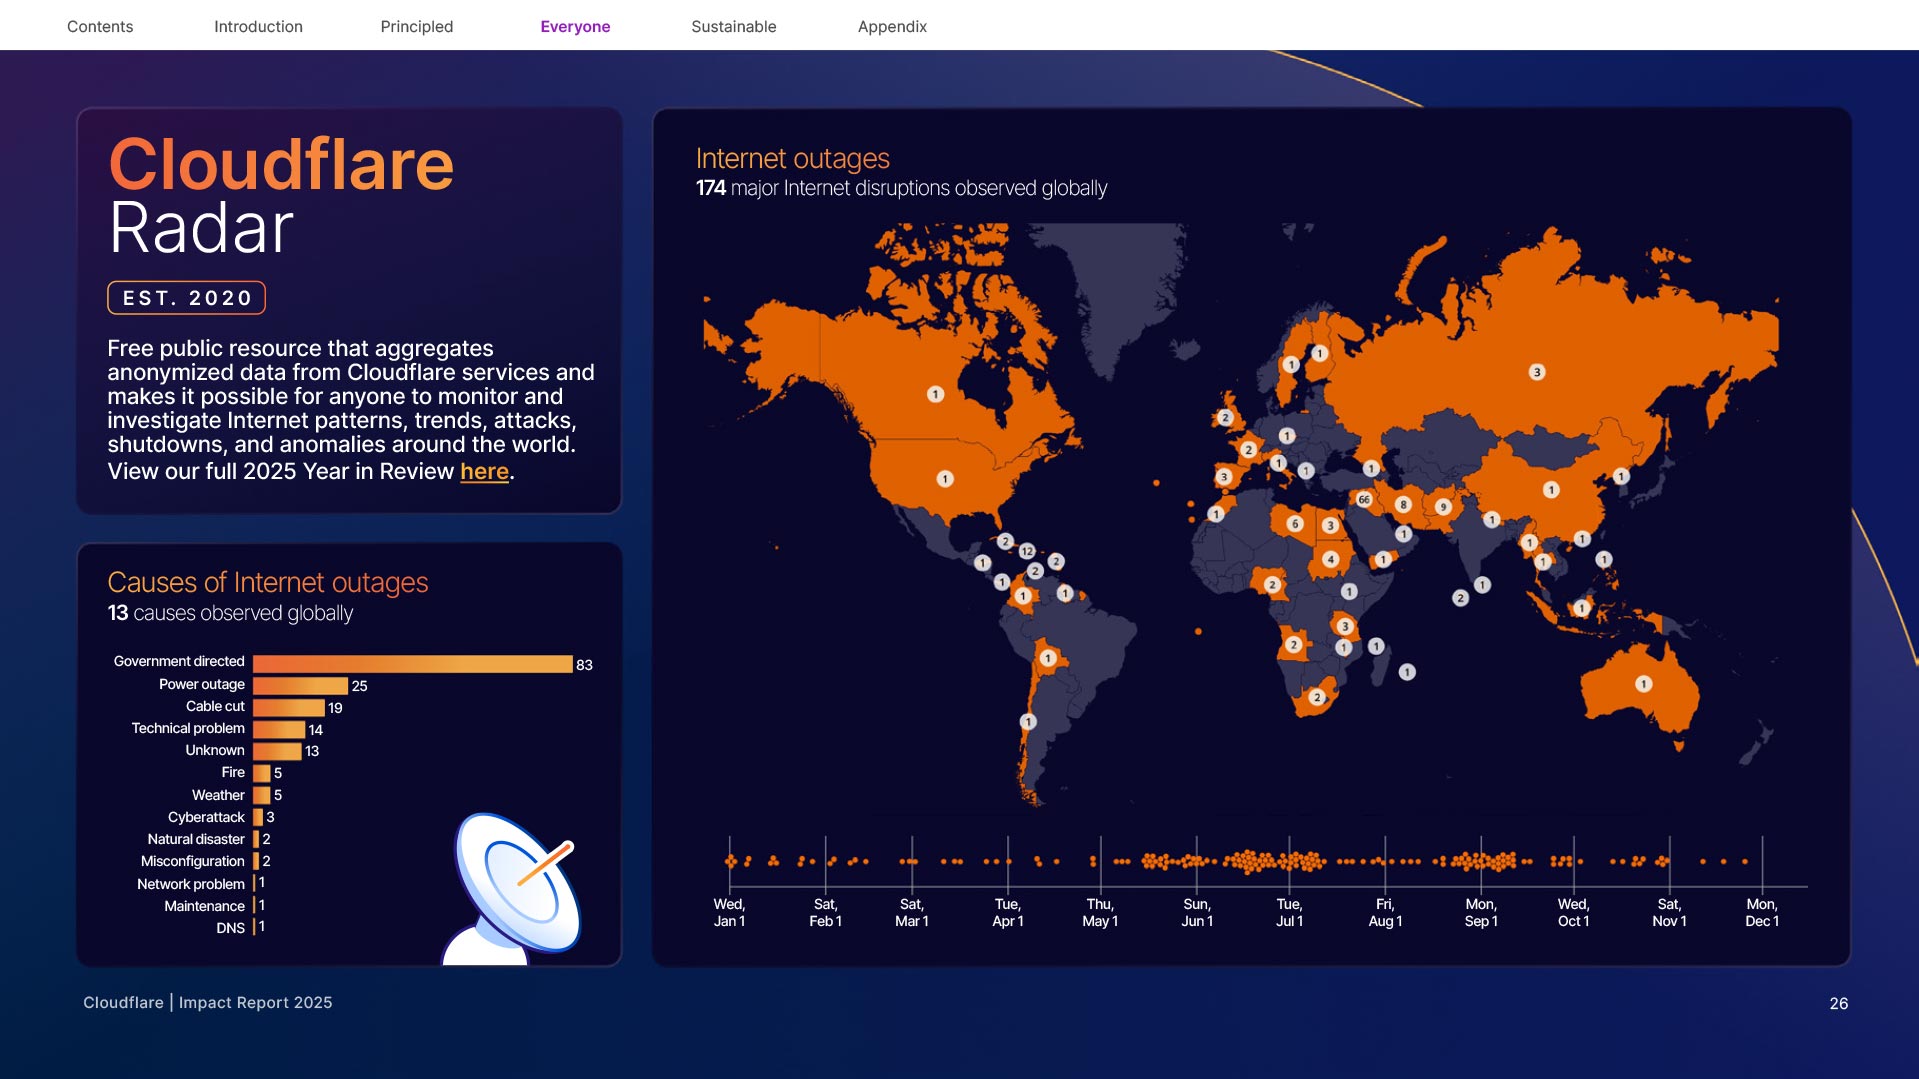Click the 'Mon, Sep 1' timeline label
The height and width of the screenshot is (1079, 1919).
click(1481, 912)
